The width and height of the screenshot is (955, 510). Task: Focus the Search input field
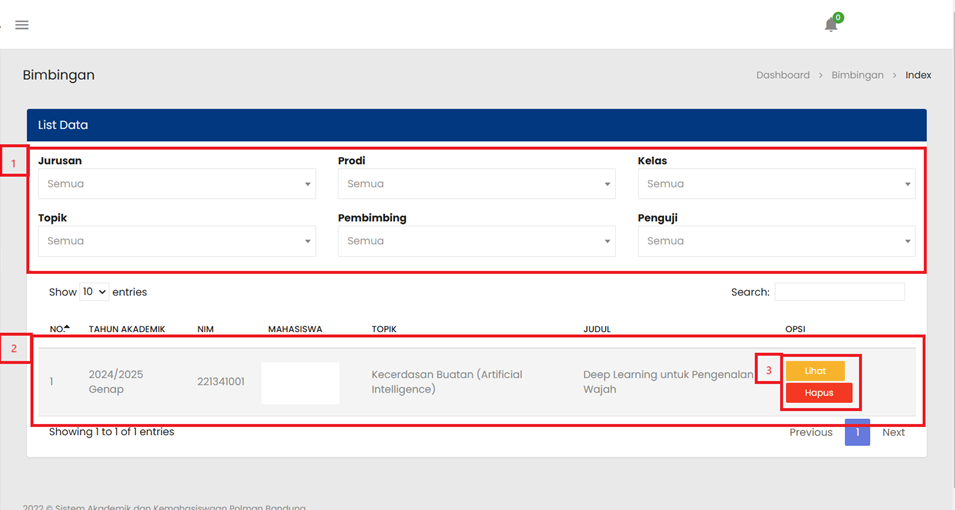click(839, 292)
